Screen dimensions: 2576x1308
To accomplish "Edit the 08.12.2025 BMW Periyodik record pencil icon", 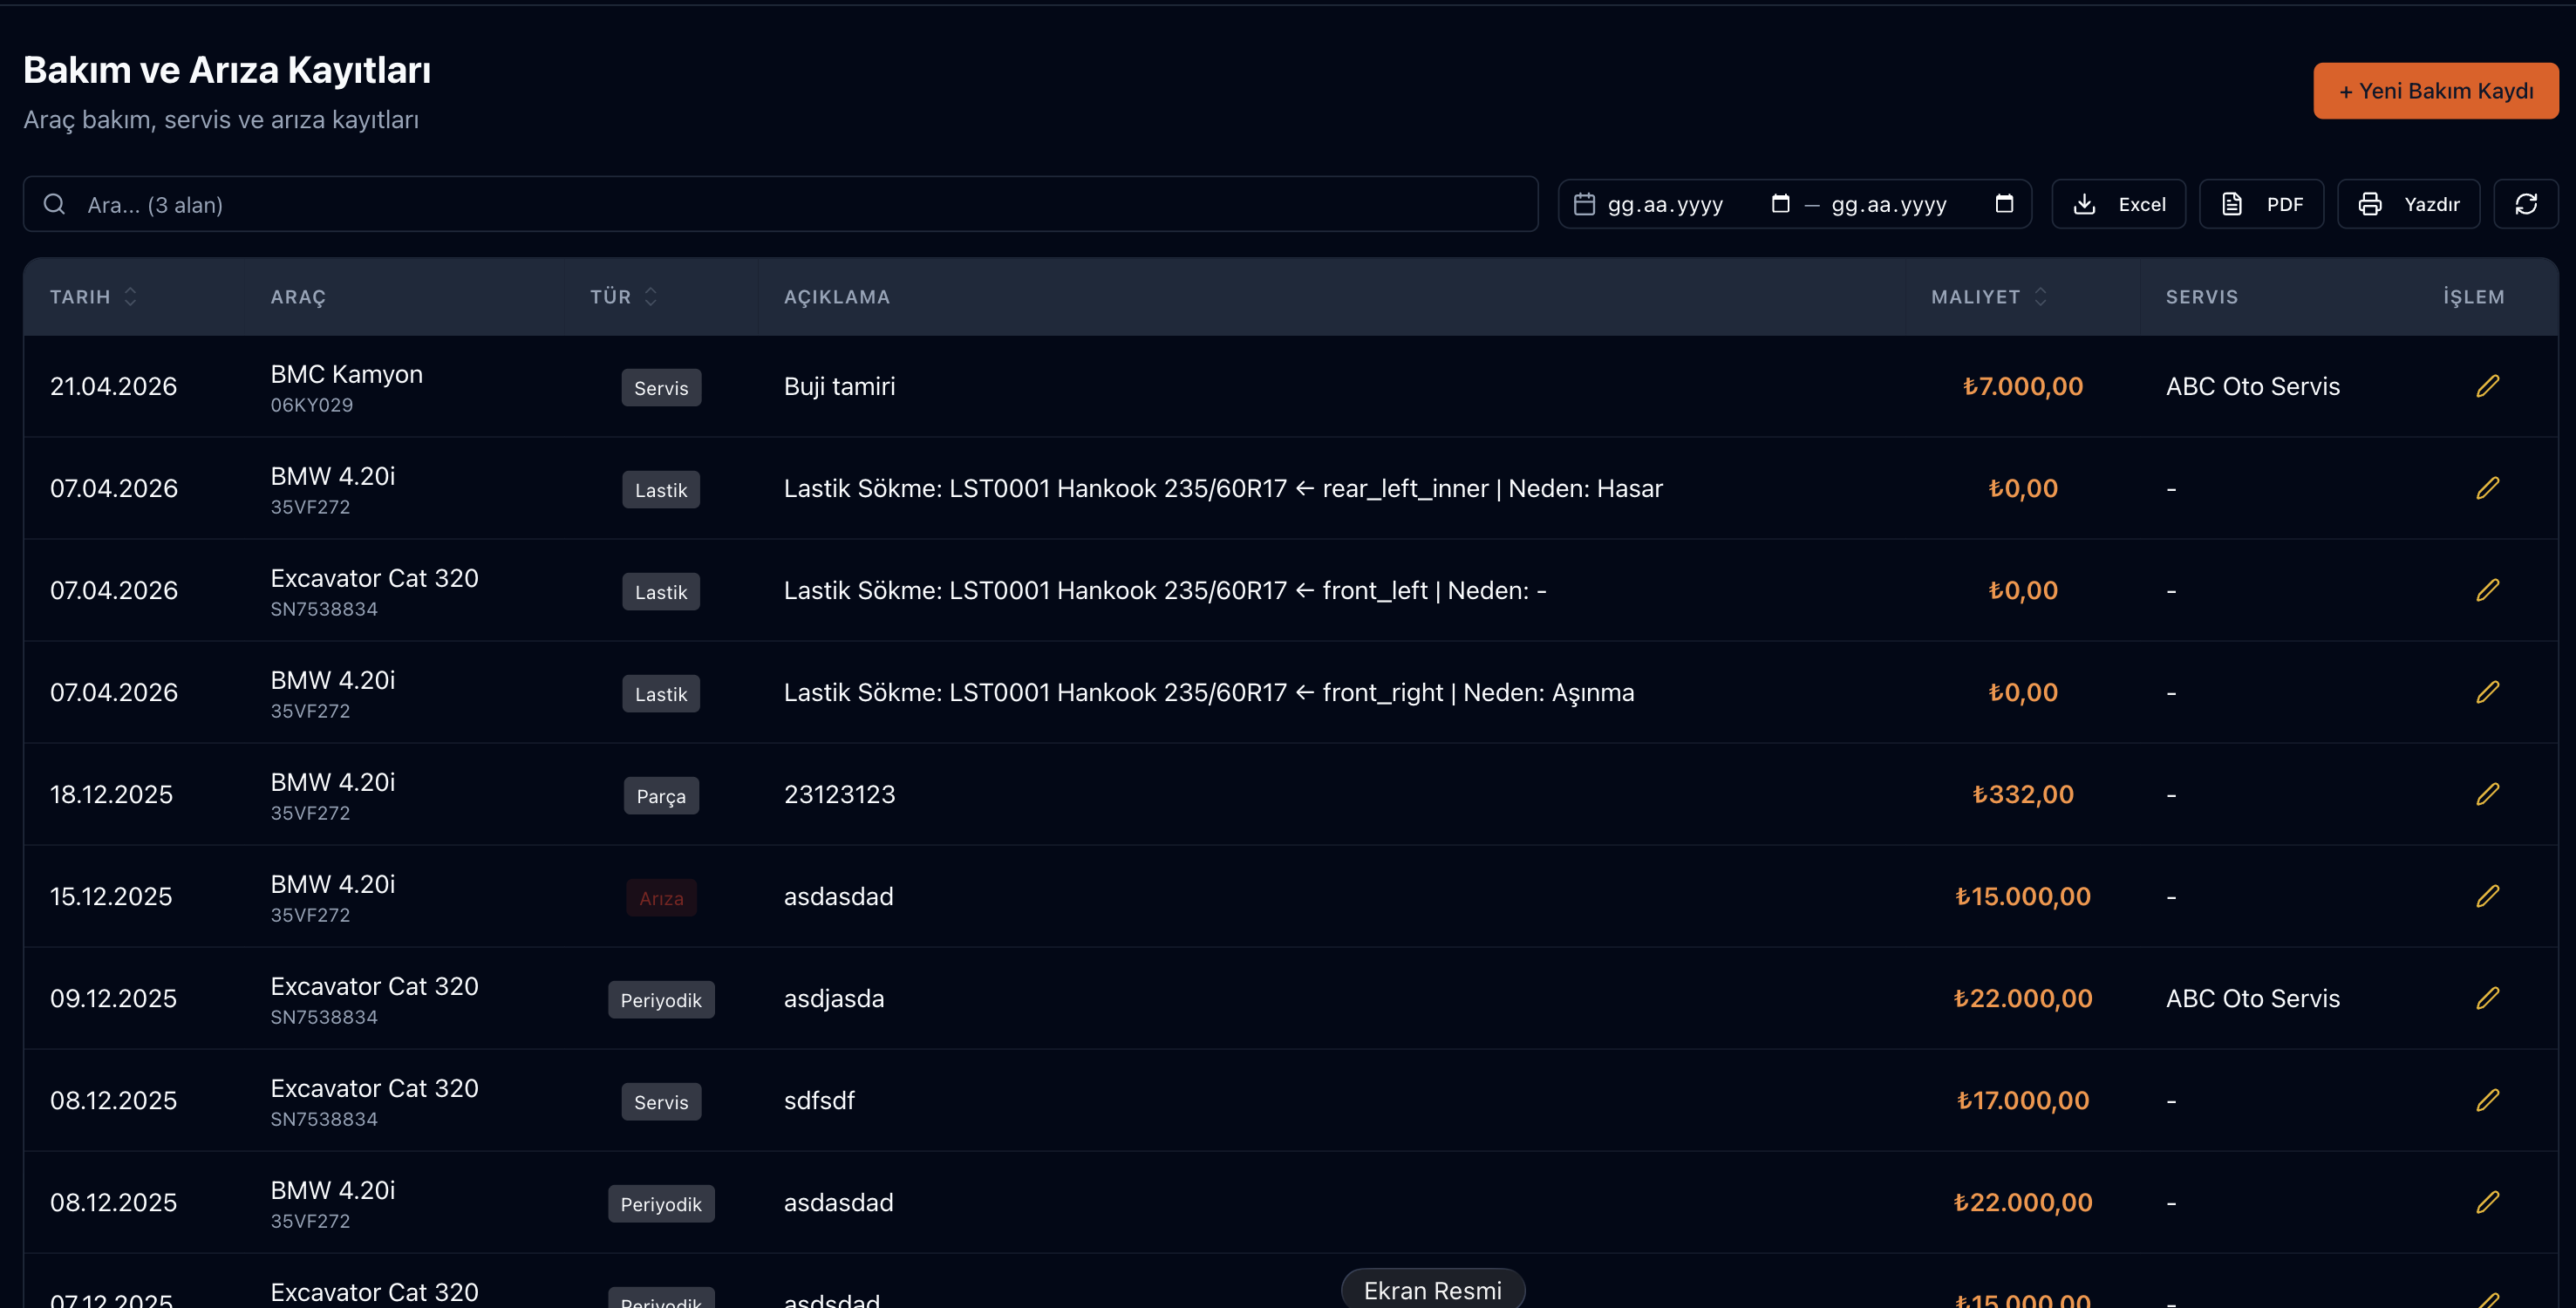I will [x=2487, y=1202].
